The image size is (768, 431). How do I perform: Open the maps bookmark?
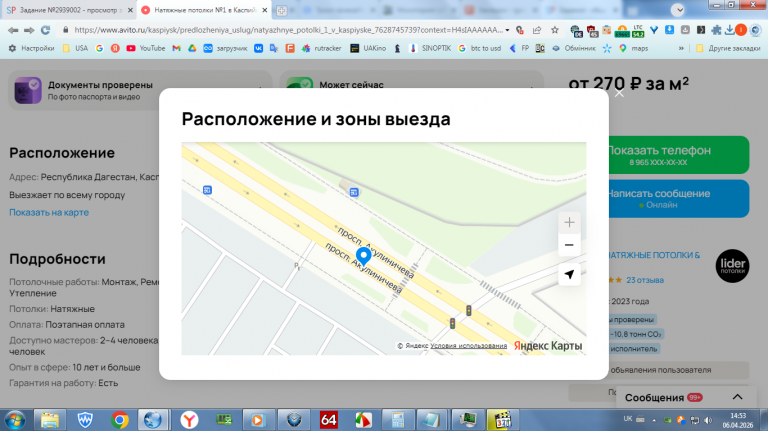[x=634, y=48]
